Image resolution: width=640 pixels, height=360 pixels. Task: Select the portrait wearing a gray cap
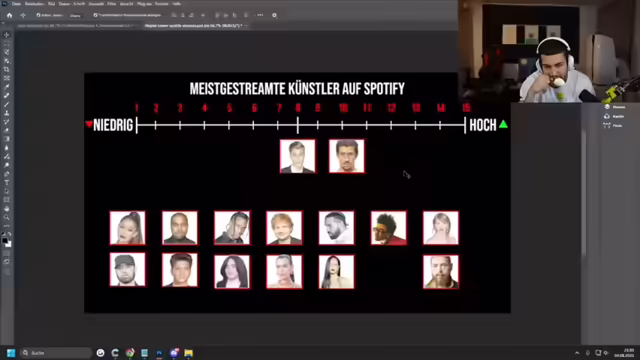coord(127,269)
